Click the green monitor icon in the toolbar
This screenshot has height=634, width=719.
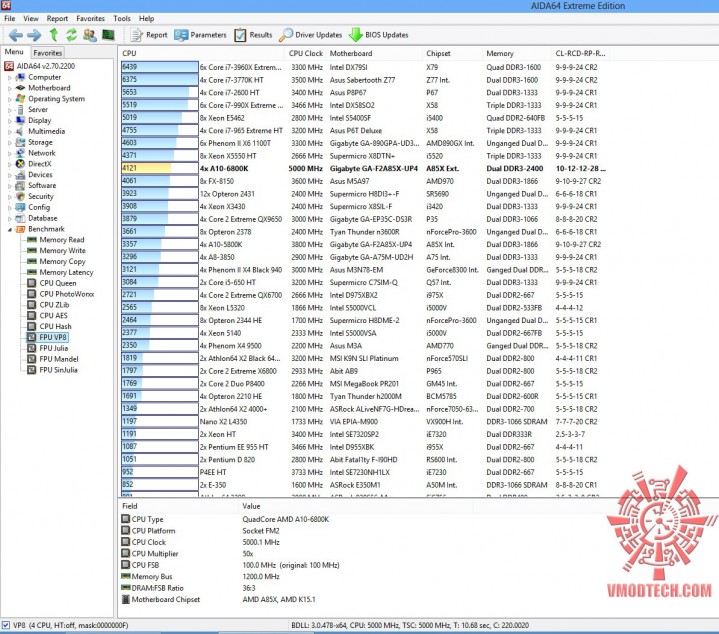click(x=108, y=35)
